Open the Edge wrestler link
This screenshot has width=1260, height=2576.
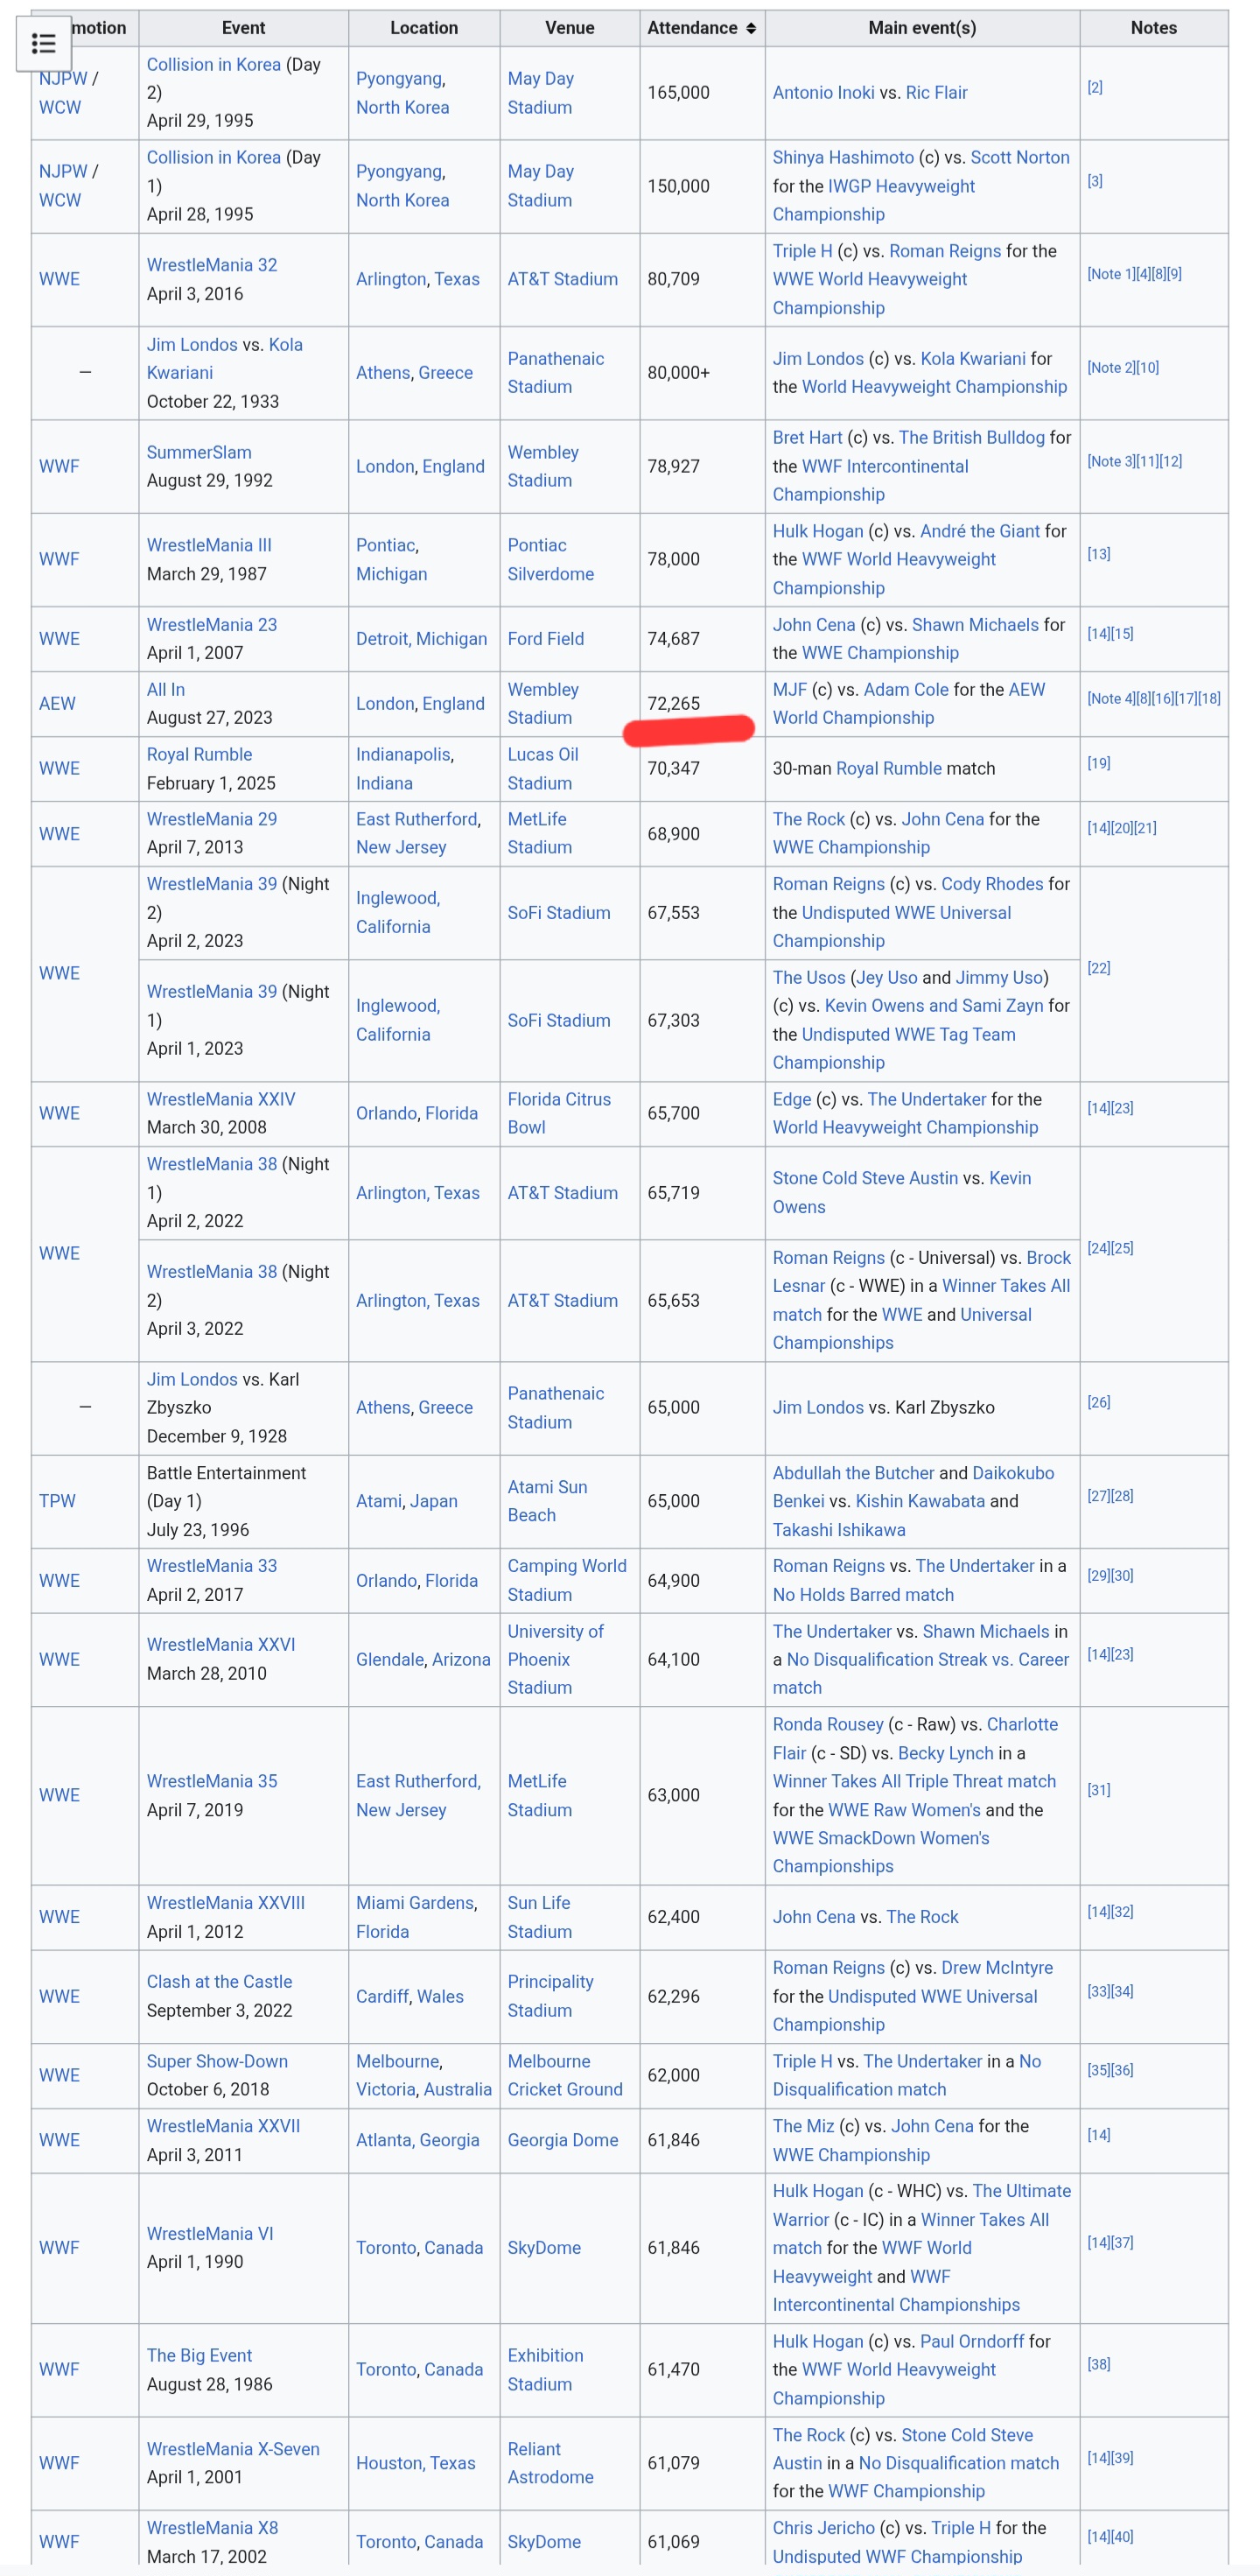[x=791, y=1099]
